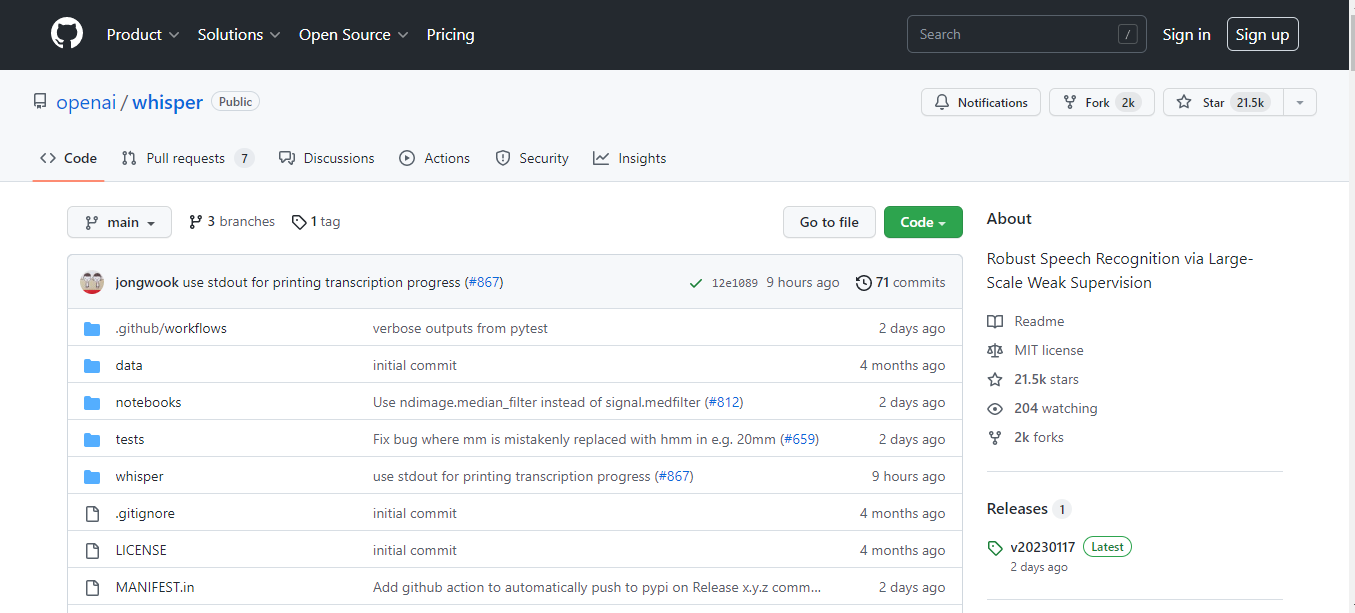
Task: Click the file icon for .gitignore
Action: click(x=93, y=513)
